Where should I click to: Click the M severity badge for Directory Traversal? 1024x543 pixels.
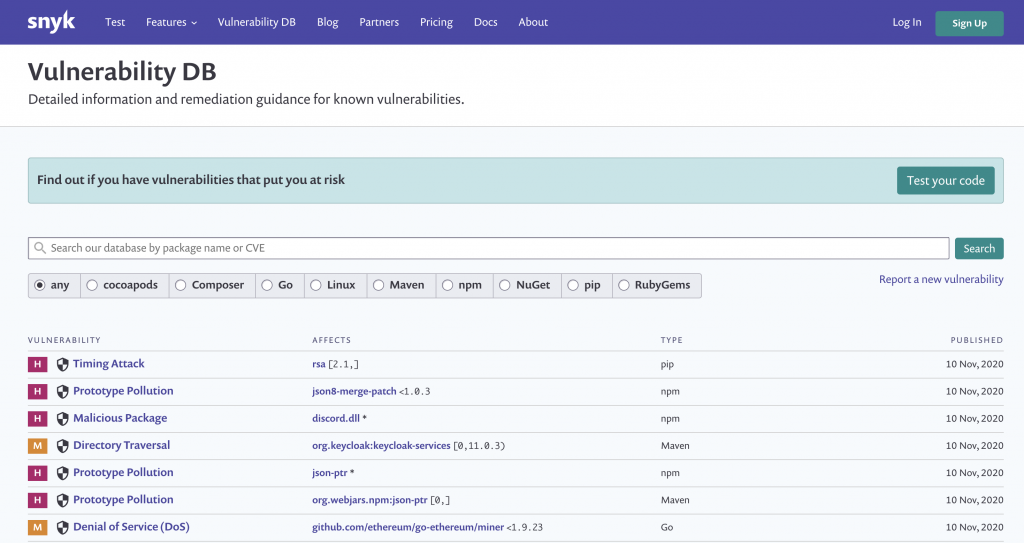[37, 446]
